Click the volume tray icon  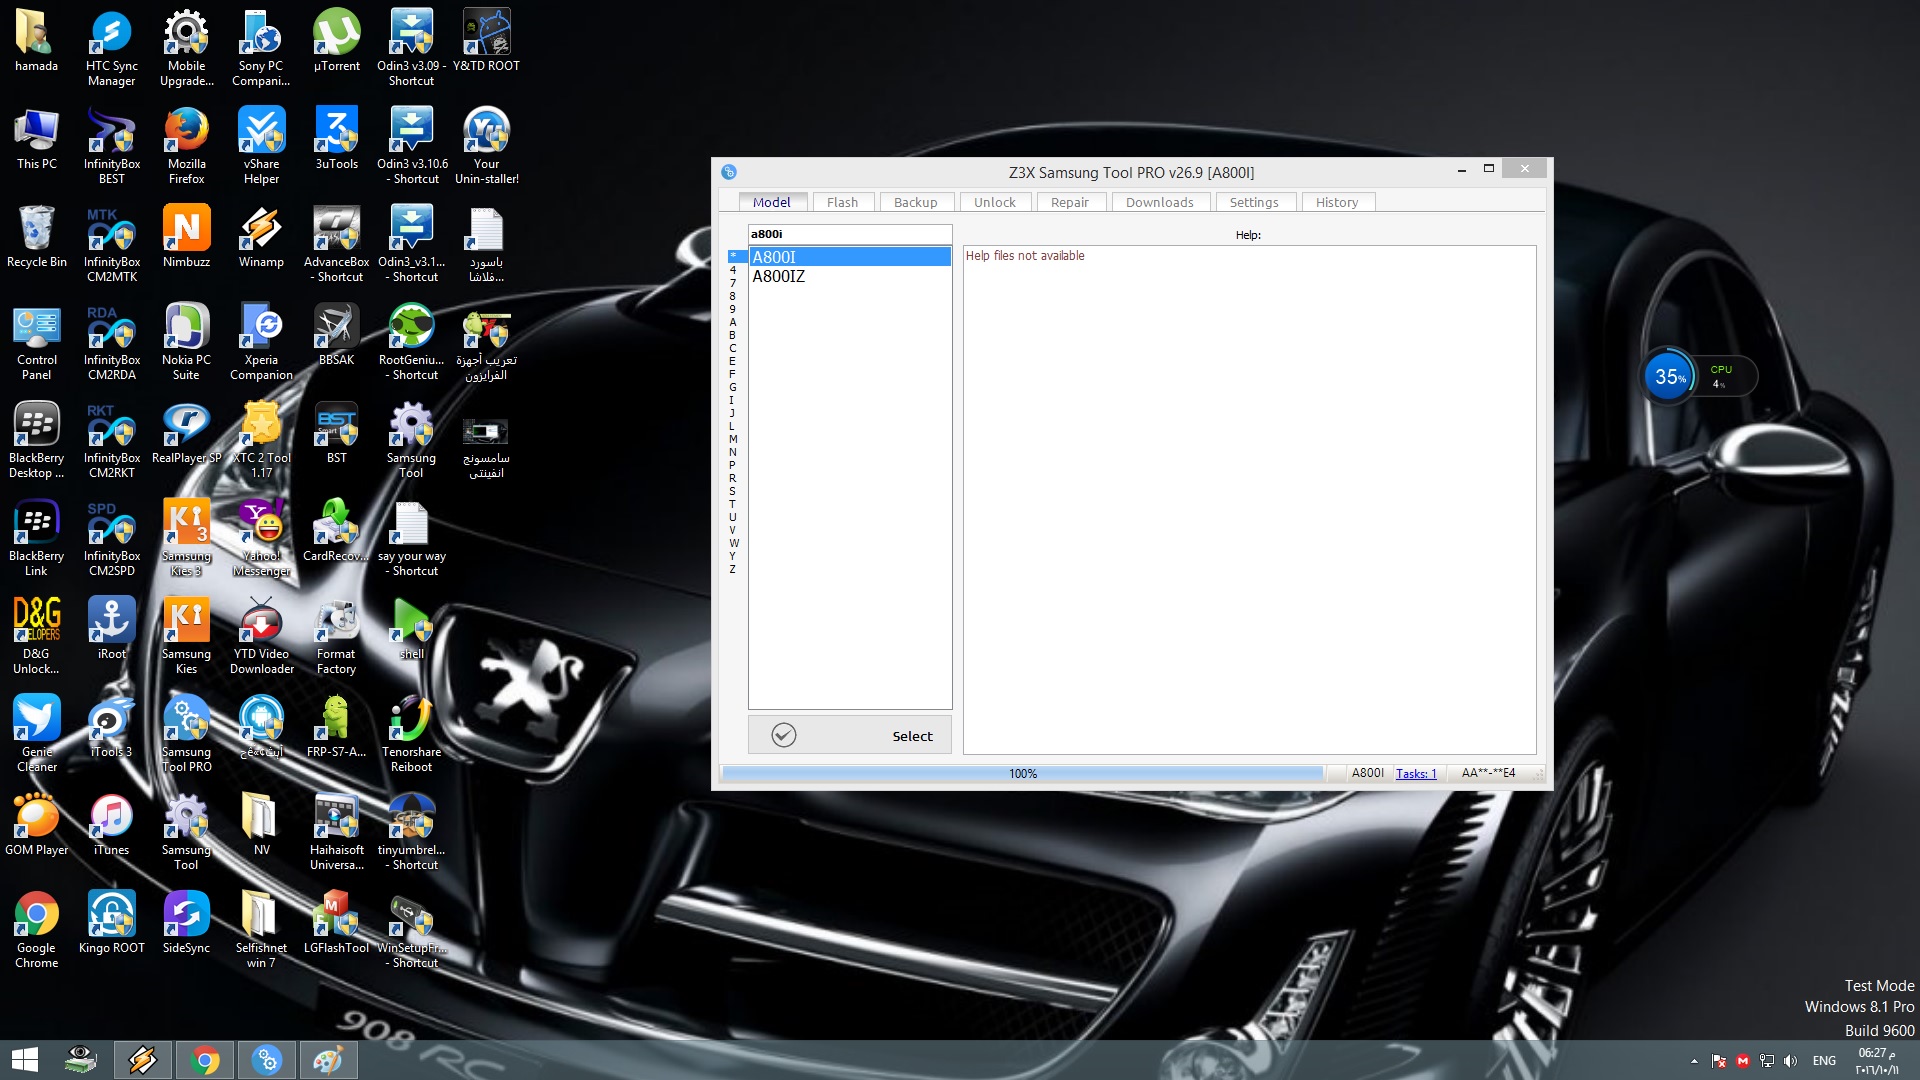pos(1790,1061)
